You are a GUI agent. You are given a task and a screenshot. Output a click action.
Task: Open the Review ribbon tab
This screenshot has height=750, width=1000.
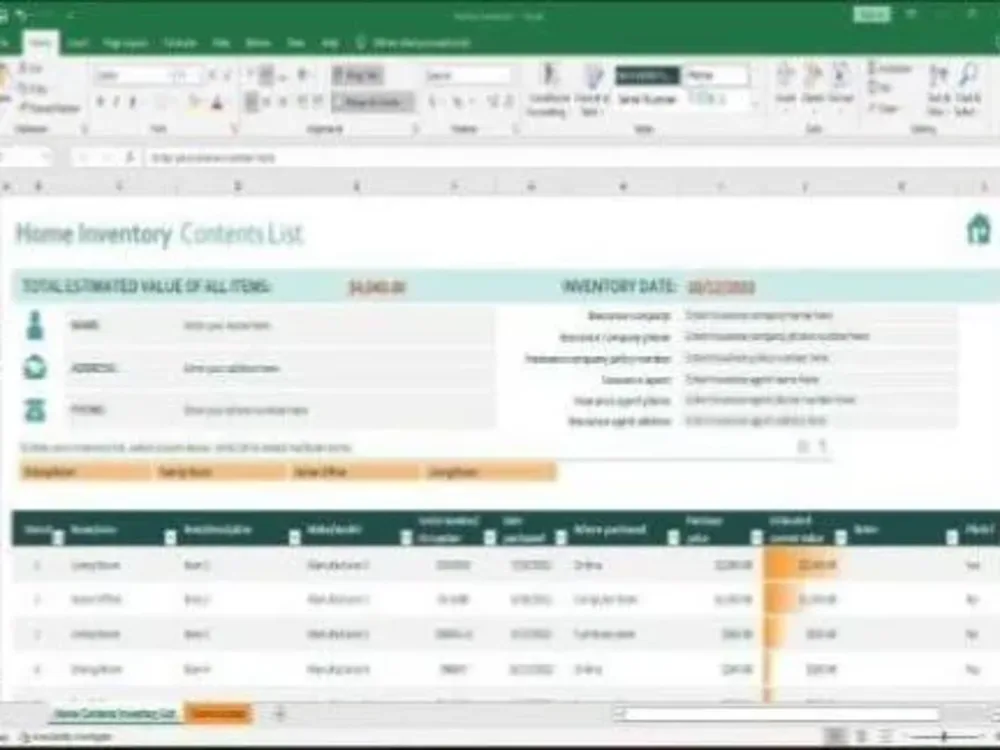pyautogui.click(x=258, y=43)
